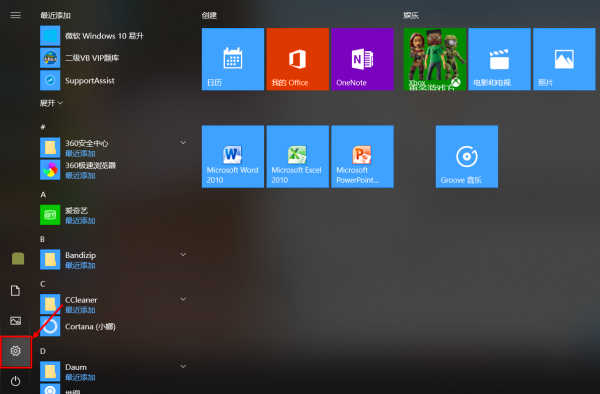600x394 pixels.
Task: Open the CCleaner folder icon
Action: pyautogui.click(x=50, y=304)
